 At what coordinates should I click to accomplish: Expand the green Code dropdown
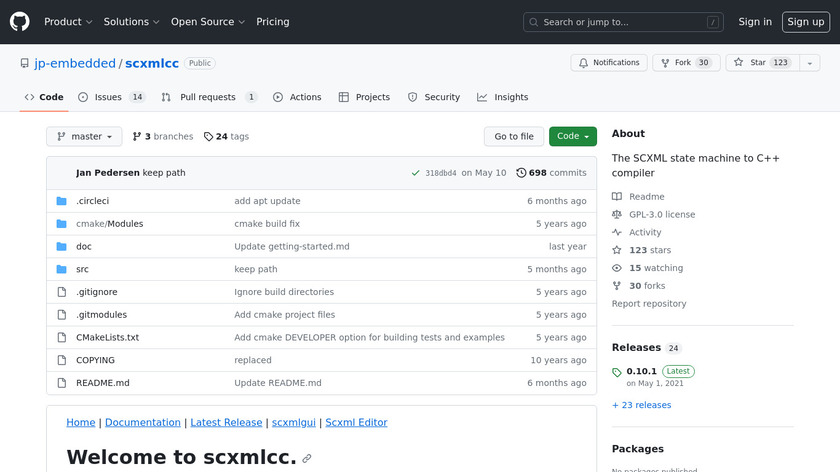pos(572,137)
